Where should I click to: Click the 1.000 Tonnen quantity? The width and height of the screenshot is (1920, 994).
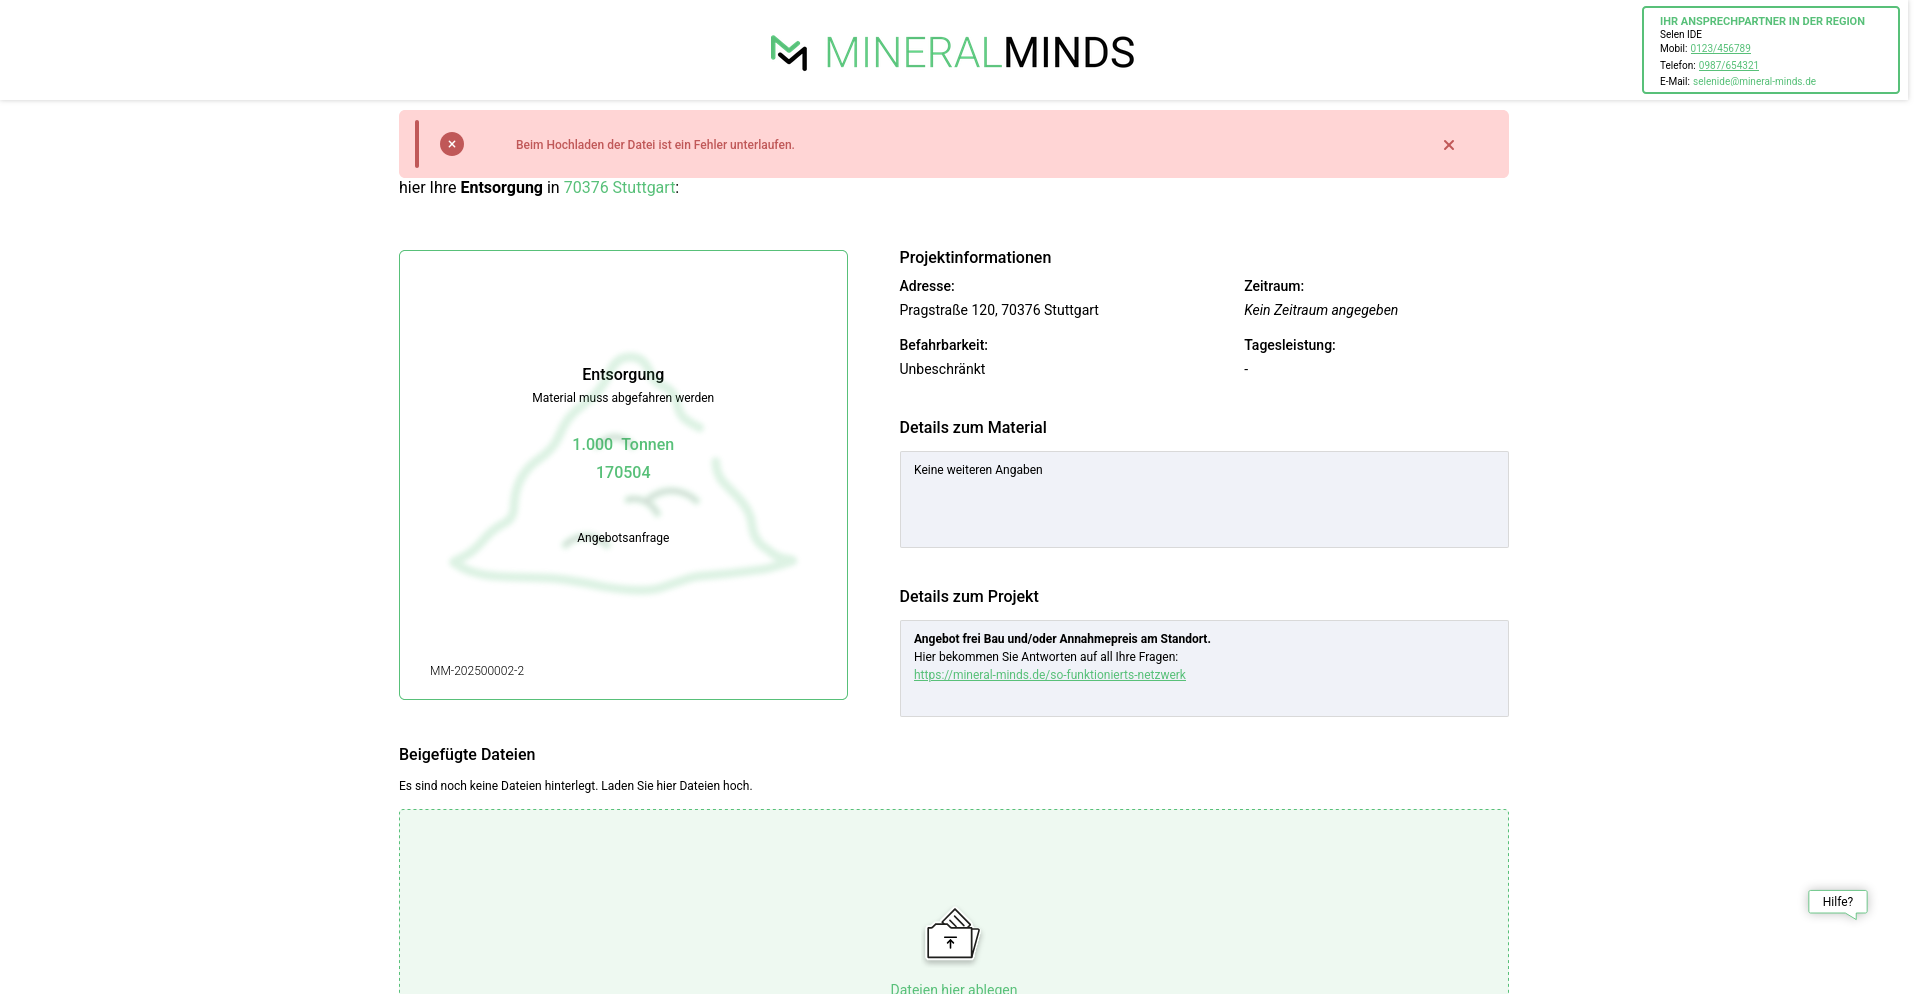(622, 445)
